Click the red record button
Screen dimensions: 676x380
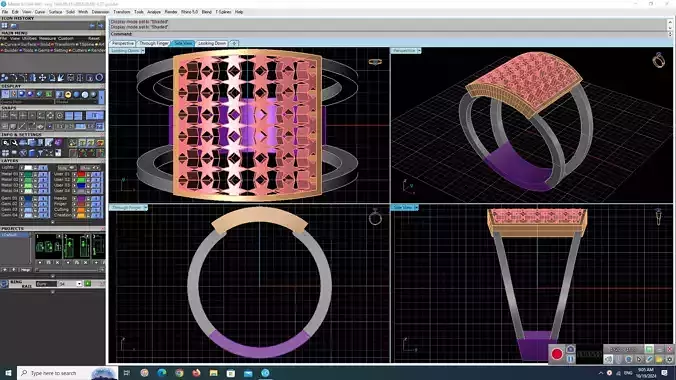click(x=557, y=354)
